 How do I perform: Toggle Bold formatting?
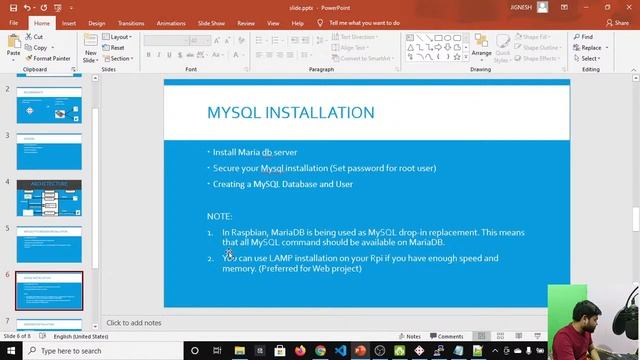(149, 55)
